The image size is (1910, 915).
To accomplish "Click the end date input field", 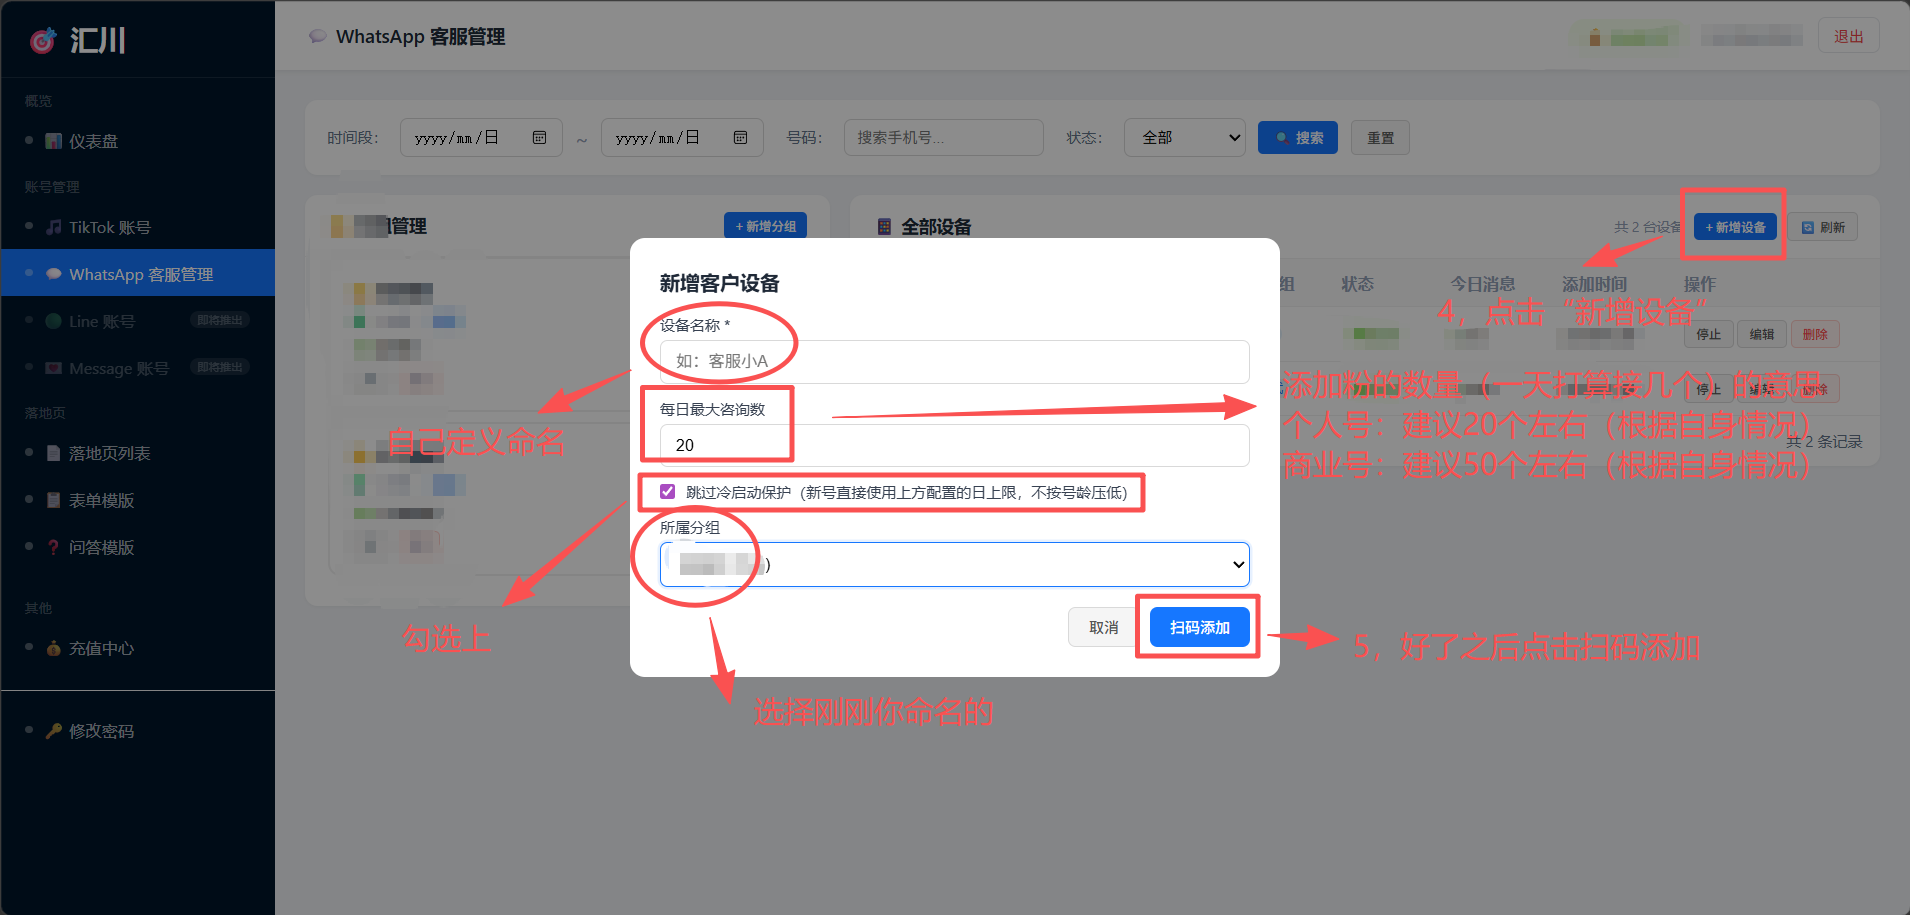I will point(681,138).
